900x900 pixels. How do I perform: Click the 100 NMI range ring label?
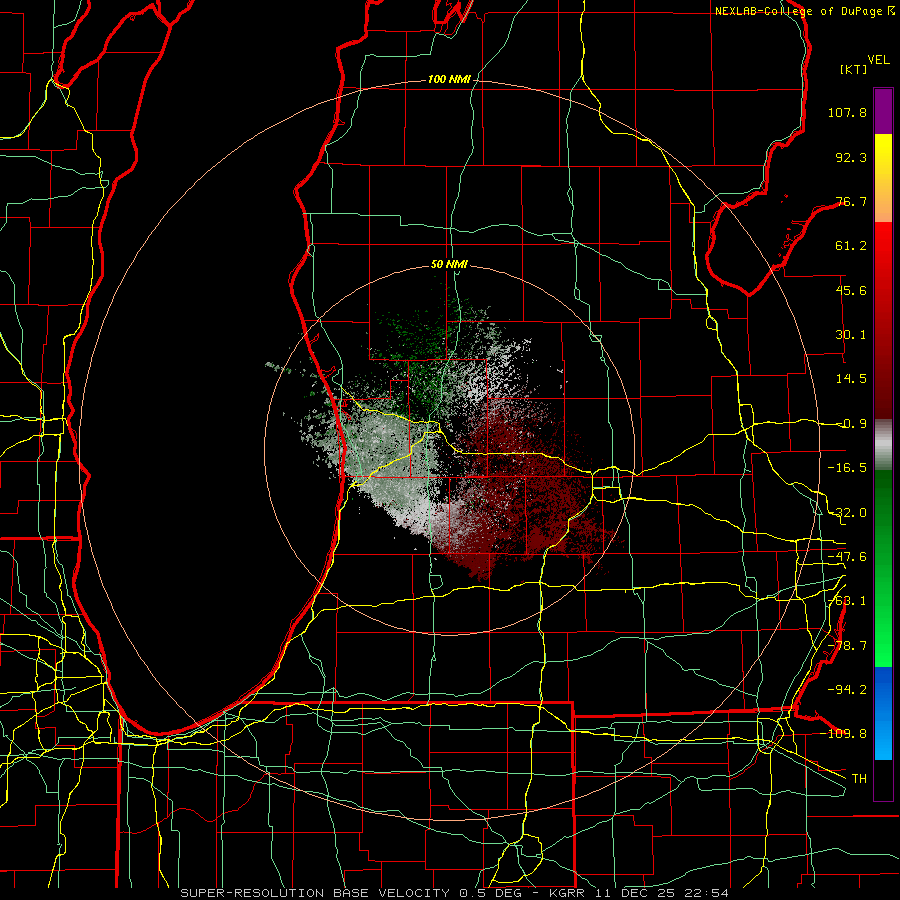449,79
